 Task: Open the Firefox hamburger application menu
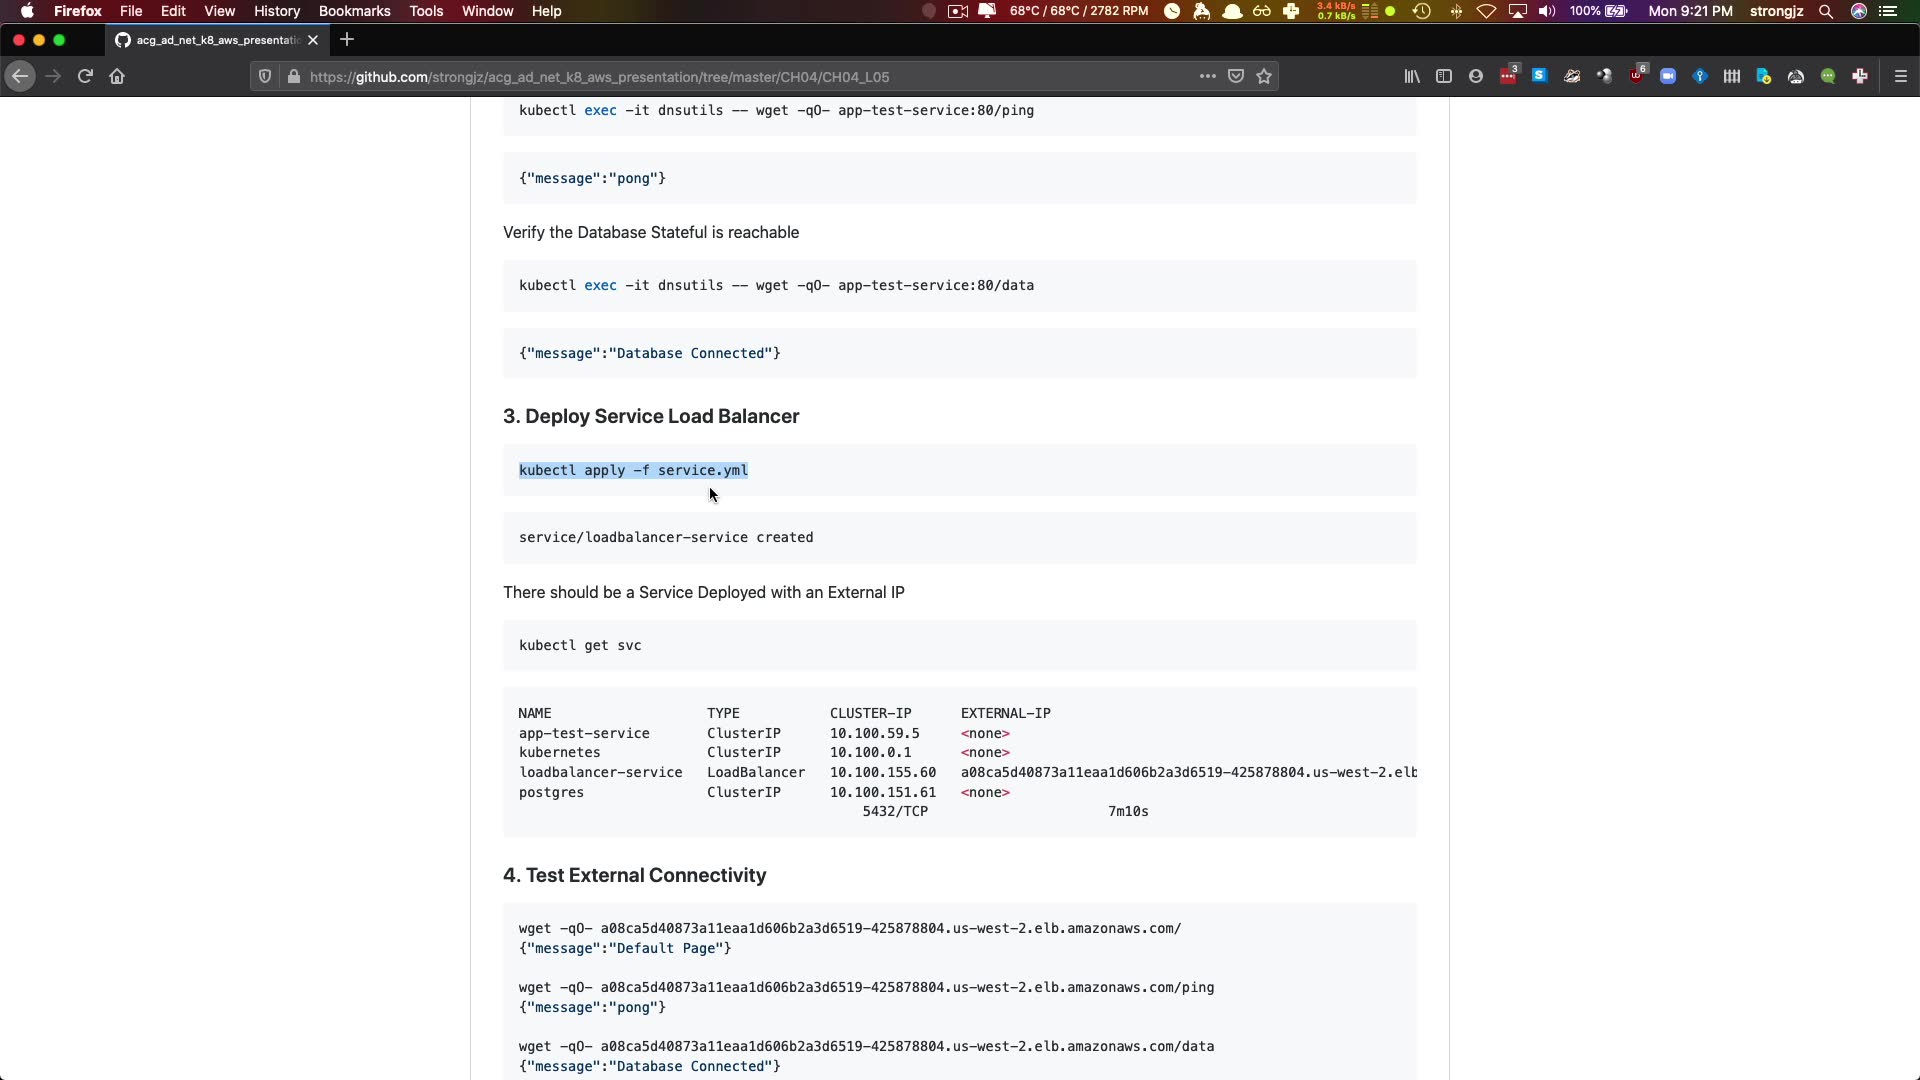[x=1901, y=76]
